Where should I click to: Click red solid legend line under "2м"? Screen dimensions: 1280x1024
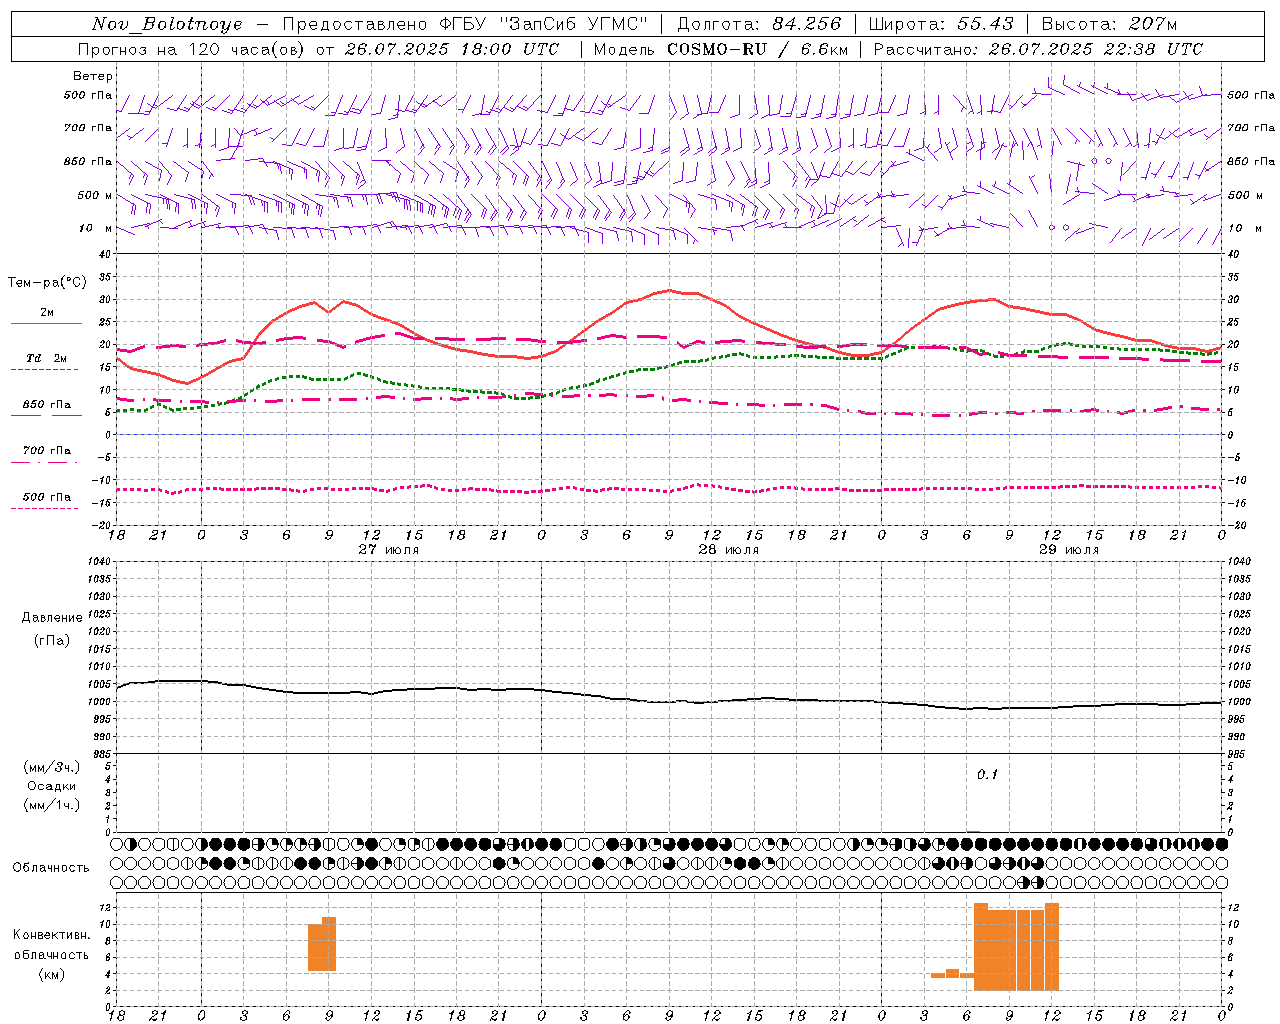(x=46, y=324)
